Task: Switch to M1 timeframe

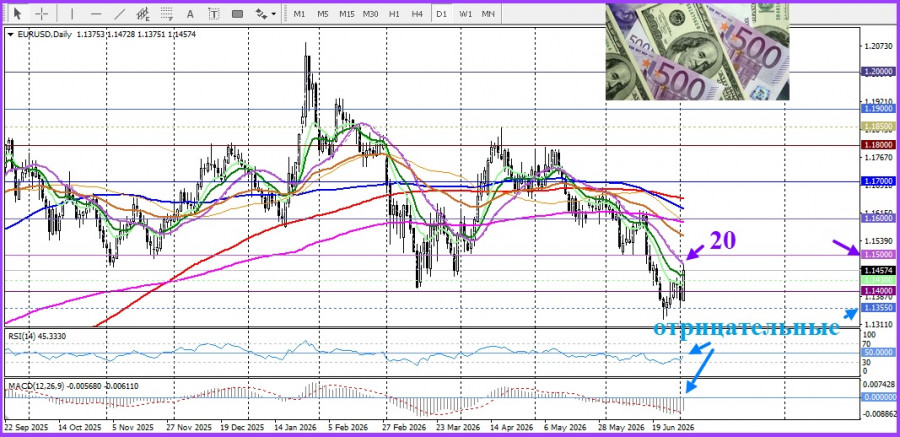Action: point(299,13)
